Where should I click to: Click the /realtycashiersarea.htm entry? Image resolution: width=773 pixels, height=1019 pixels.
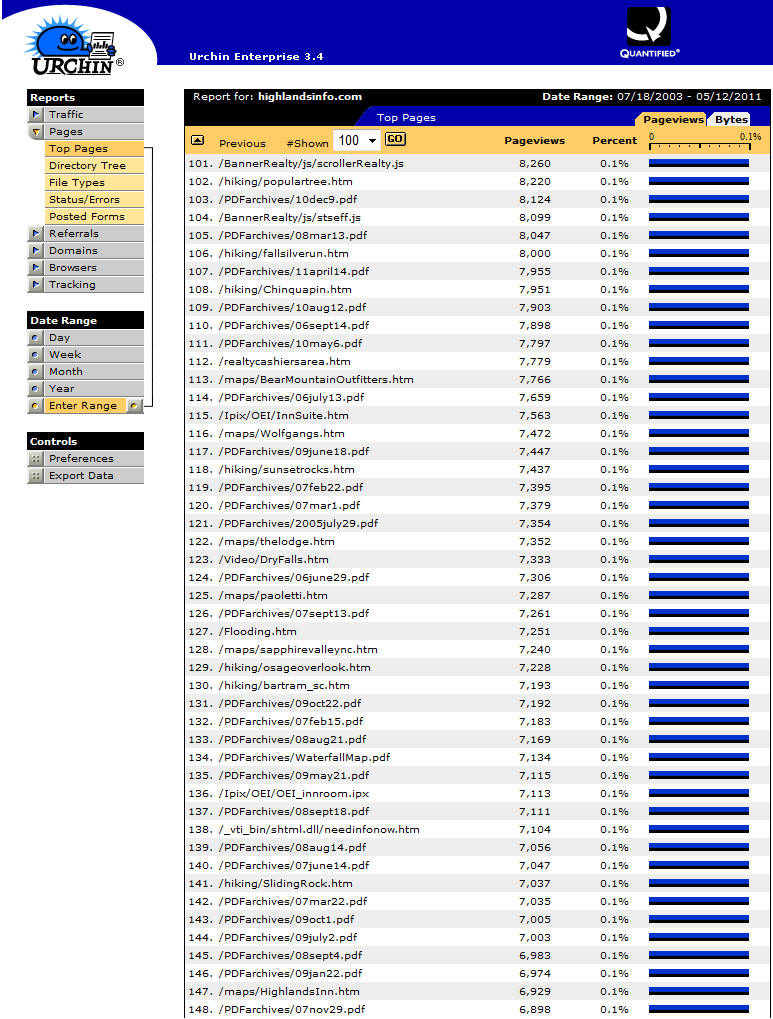point(284,361)
